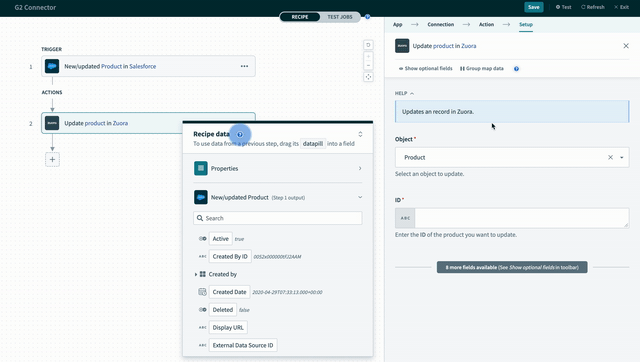Click the ABC icon beside External Data Source ID
Viewport: 640px width, 362px height.
(202, 345)
